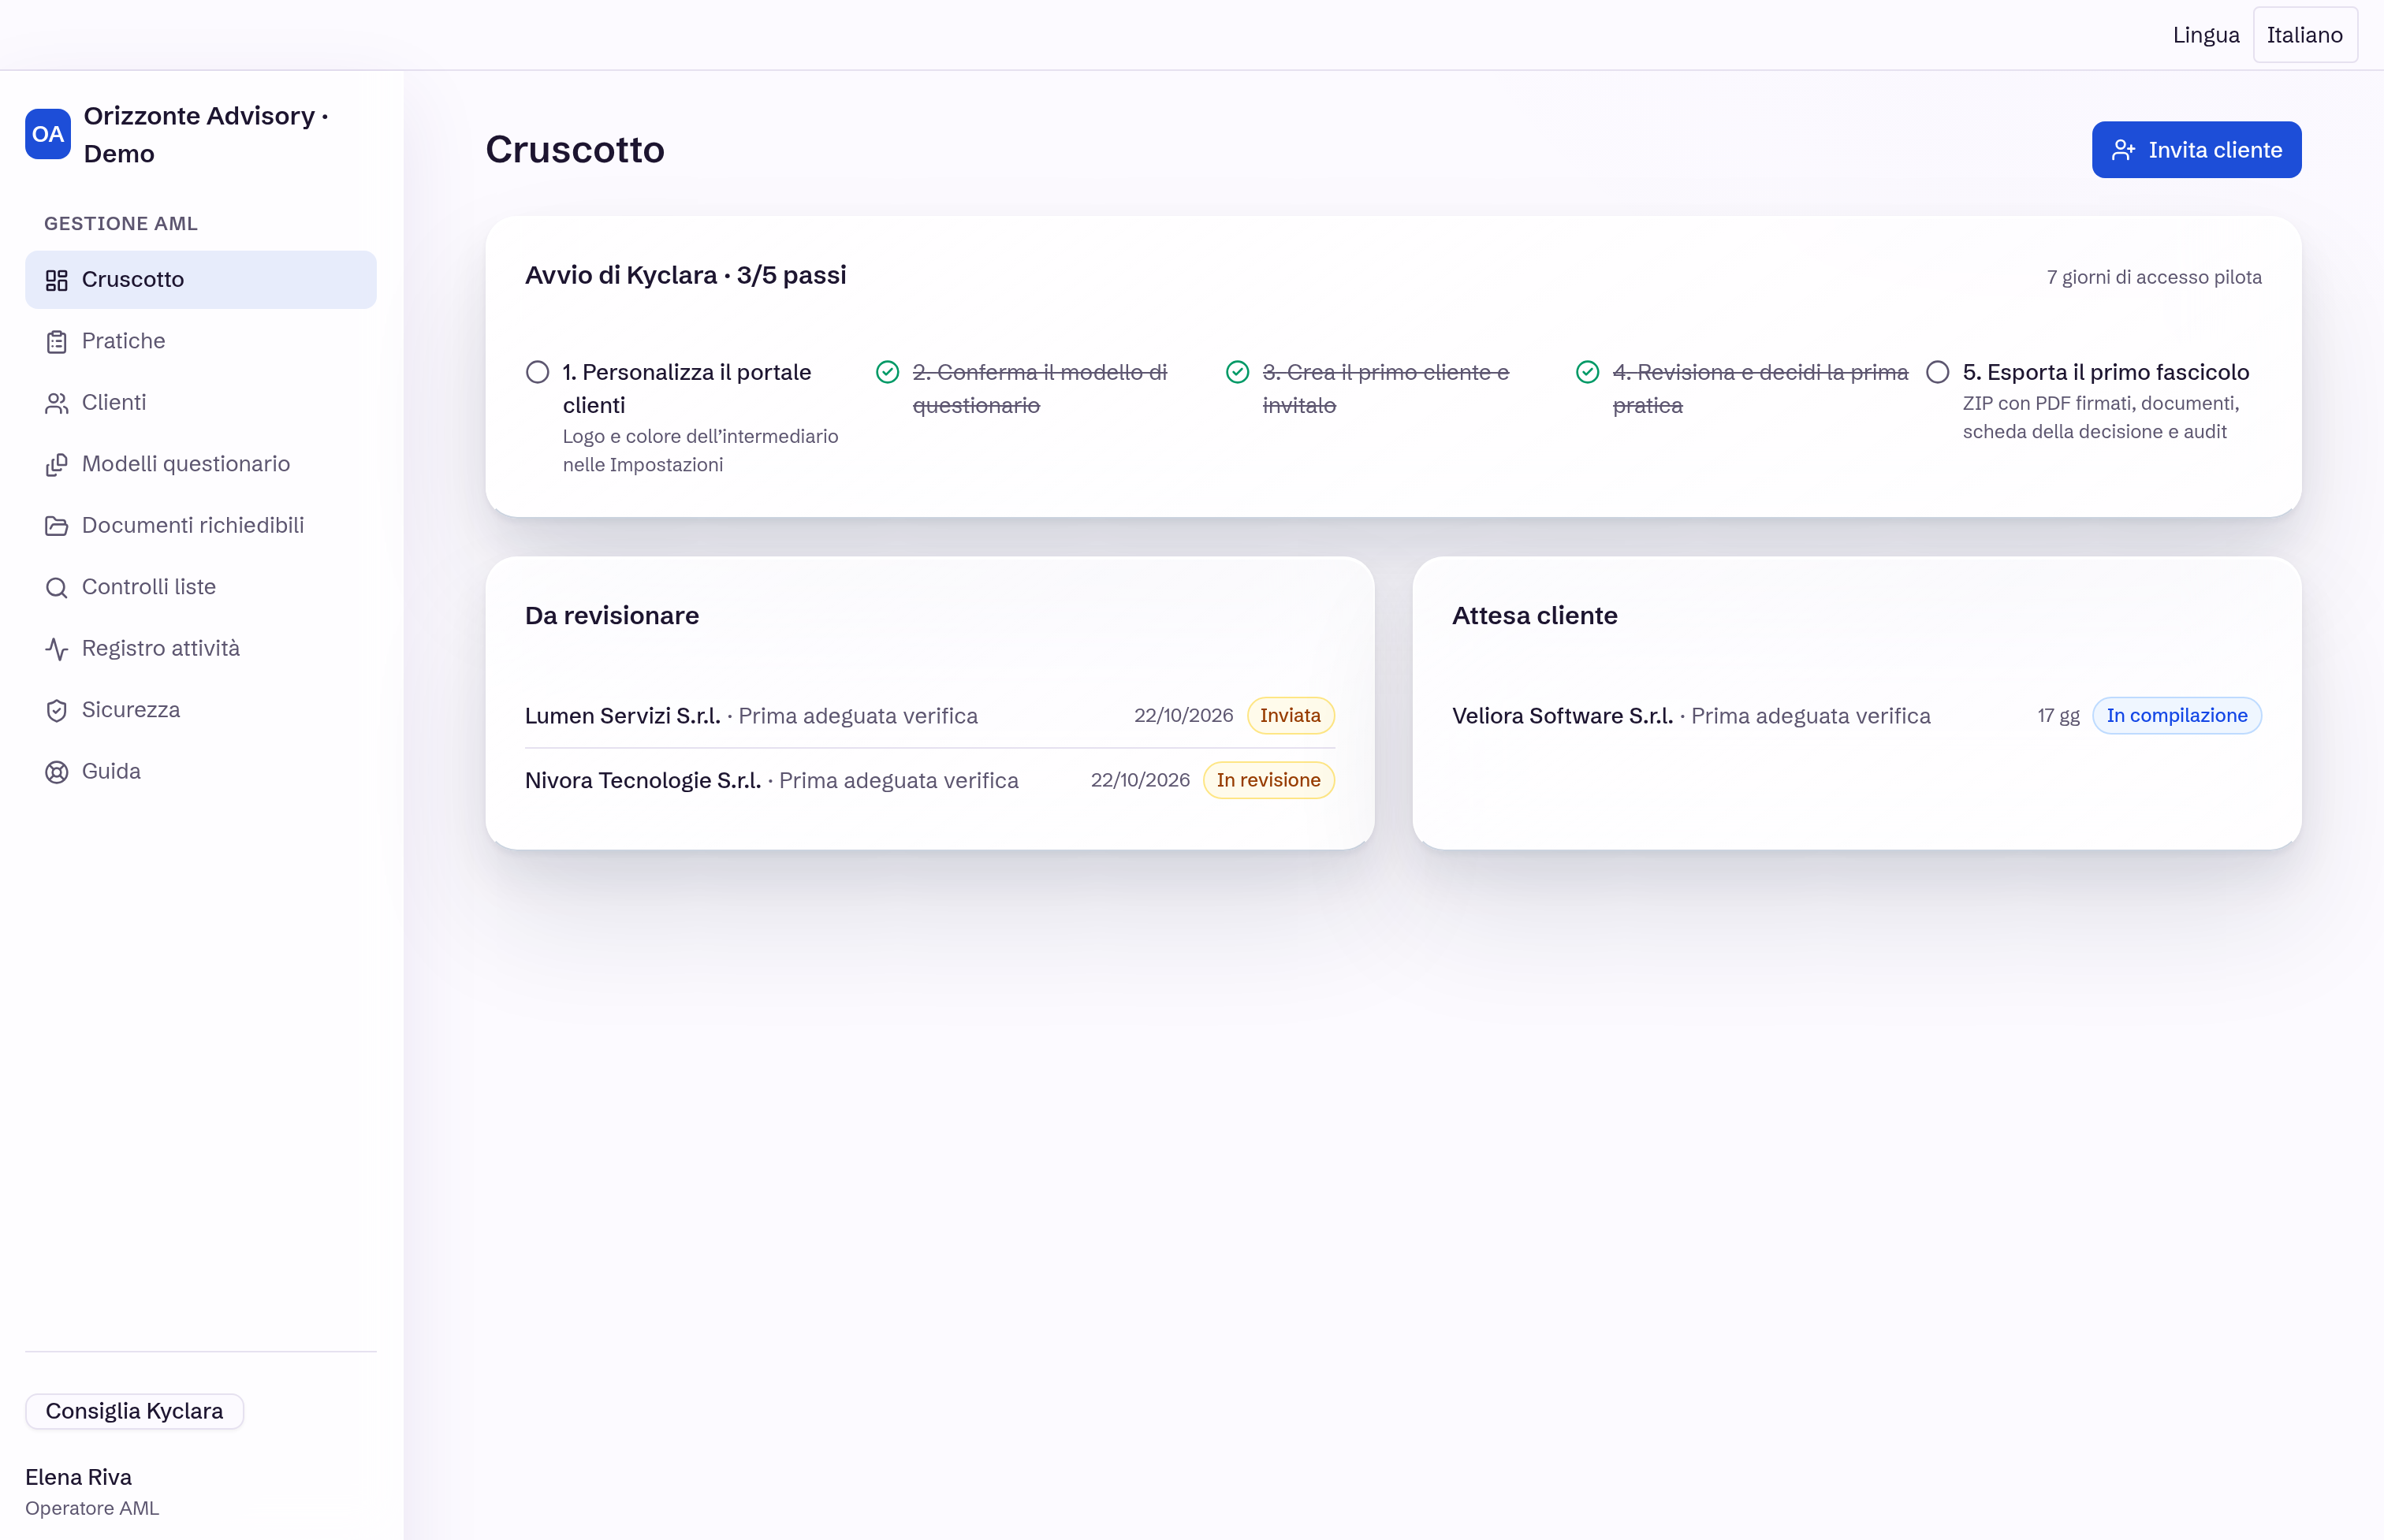Open Veliora Software S.r.l. practice row
Image resolution: width=2384 pixels, height=1540 pixels.
pos(1856,716)
